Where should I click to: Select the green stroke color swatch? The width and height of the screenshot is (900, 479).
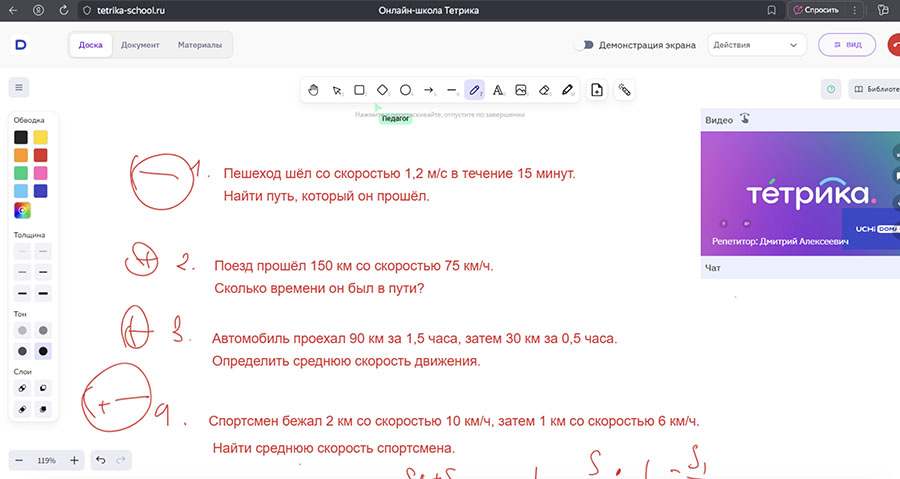[x=21, y=173]
